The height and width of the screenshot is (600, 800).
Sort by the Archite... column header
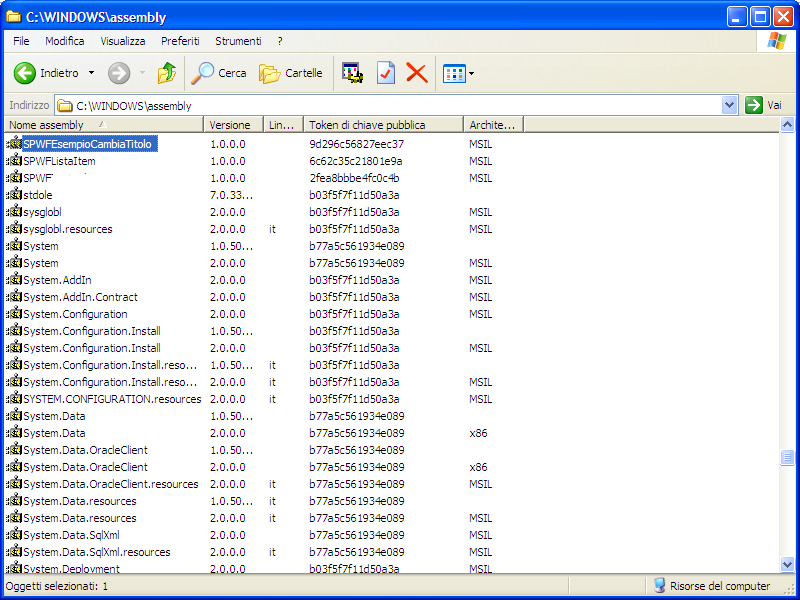493,125
